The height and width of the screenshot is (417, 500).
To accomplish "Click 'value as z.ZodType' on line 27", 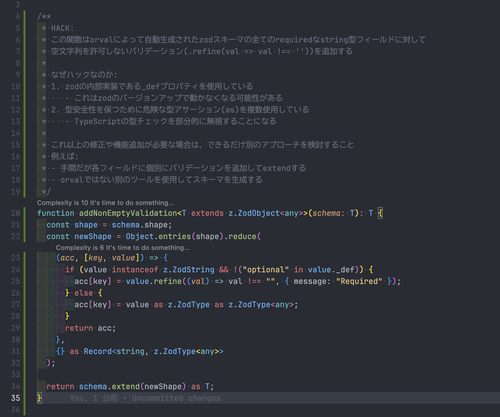I will coord(168,305).
